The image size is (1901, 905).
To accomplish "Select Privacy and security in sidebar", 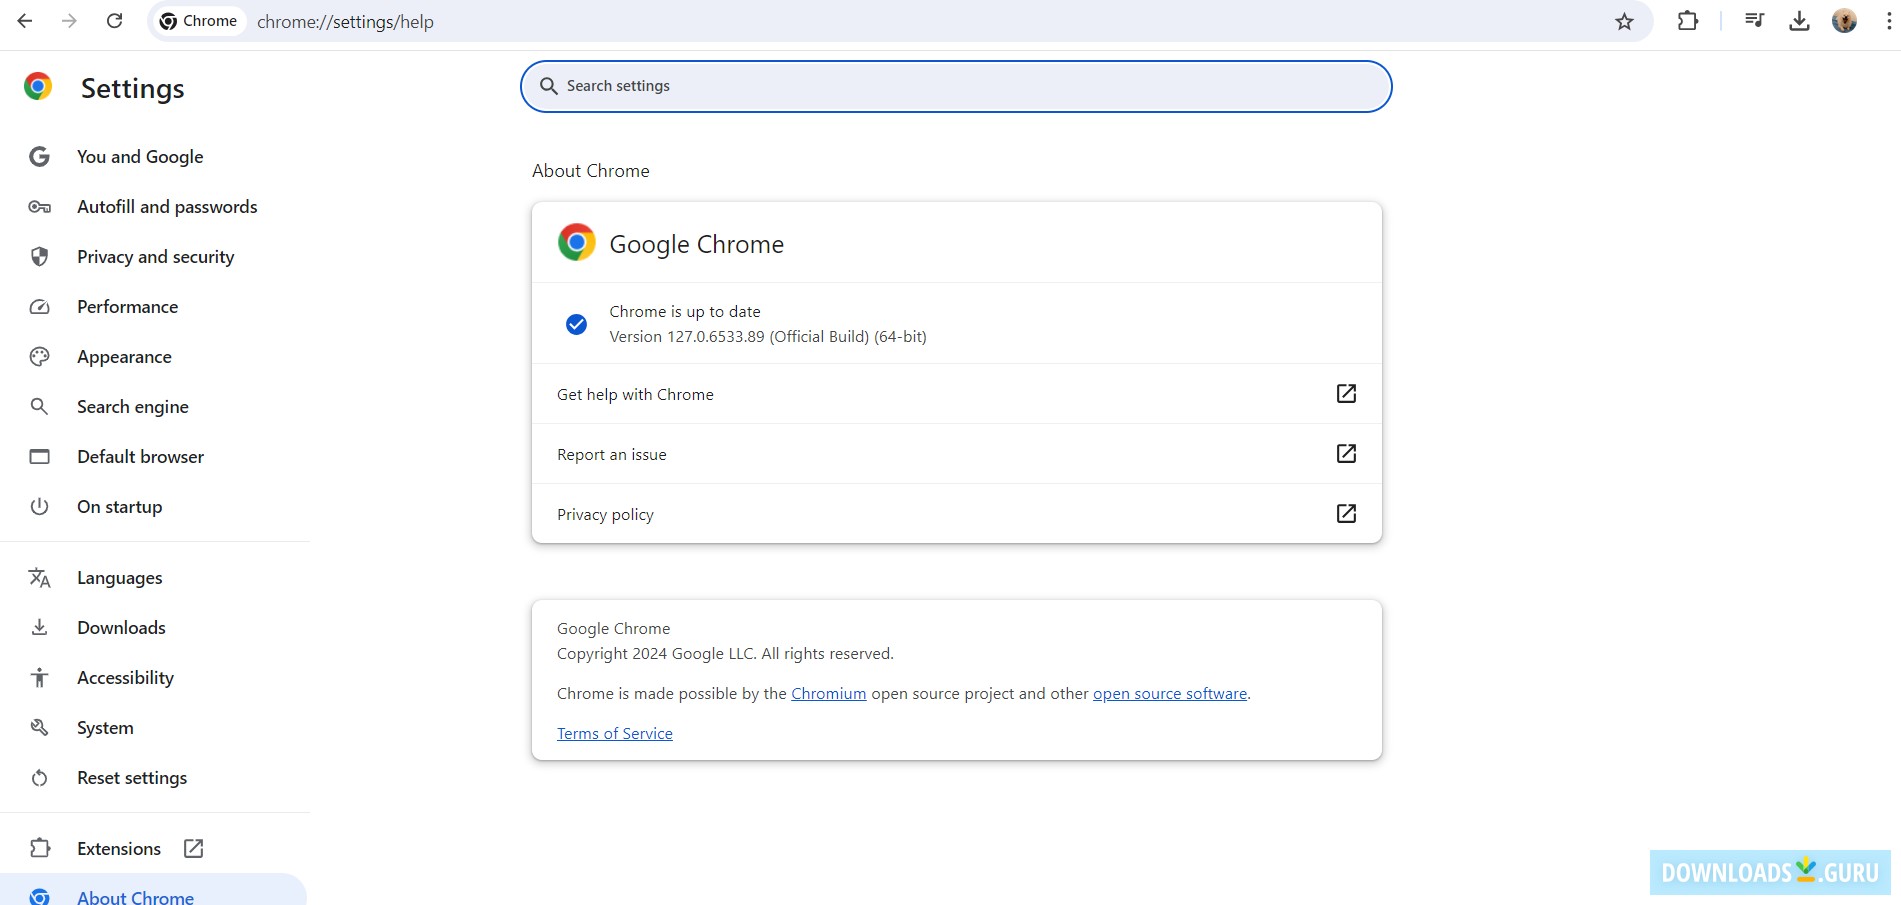I will point(155,257).
